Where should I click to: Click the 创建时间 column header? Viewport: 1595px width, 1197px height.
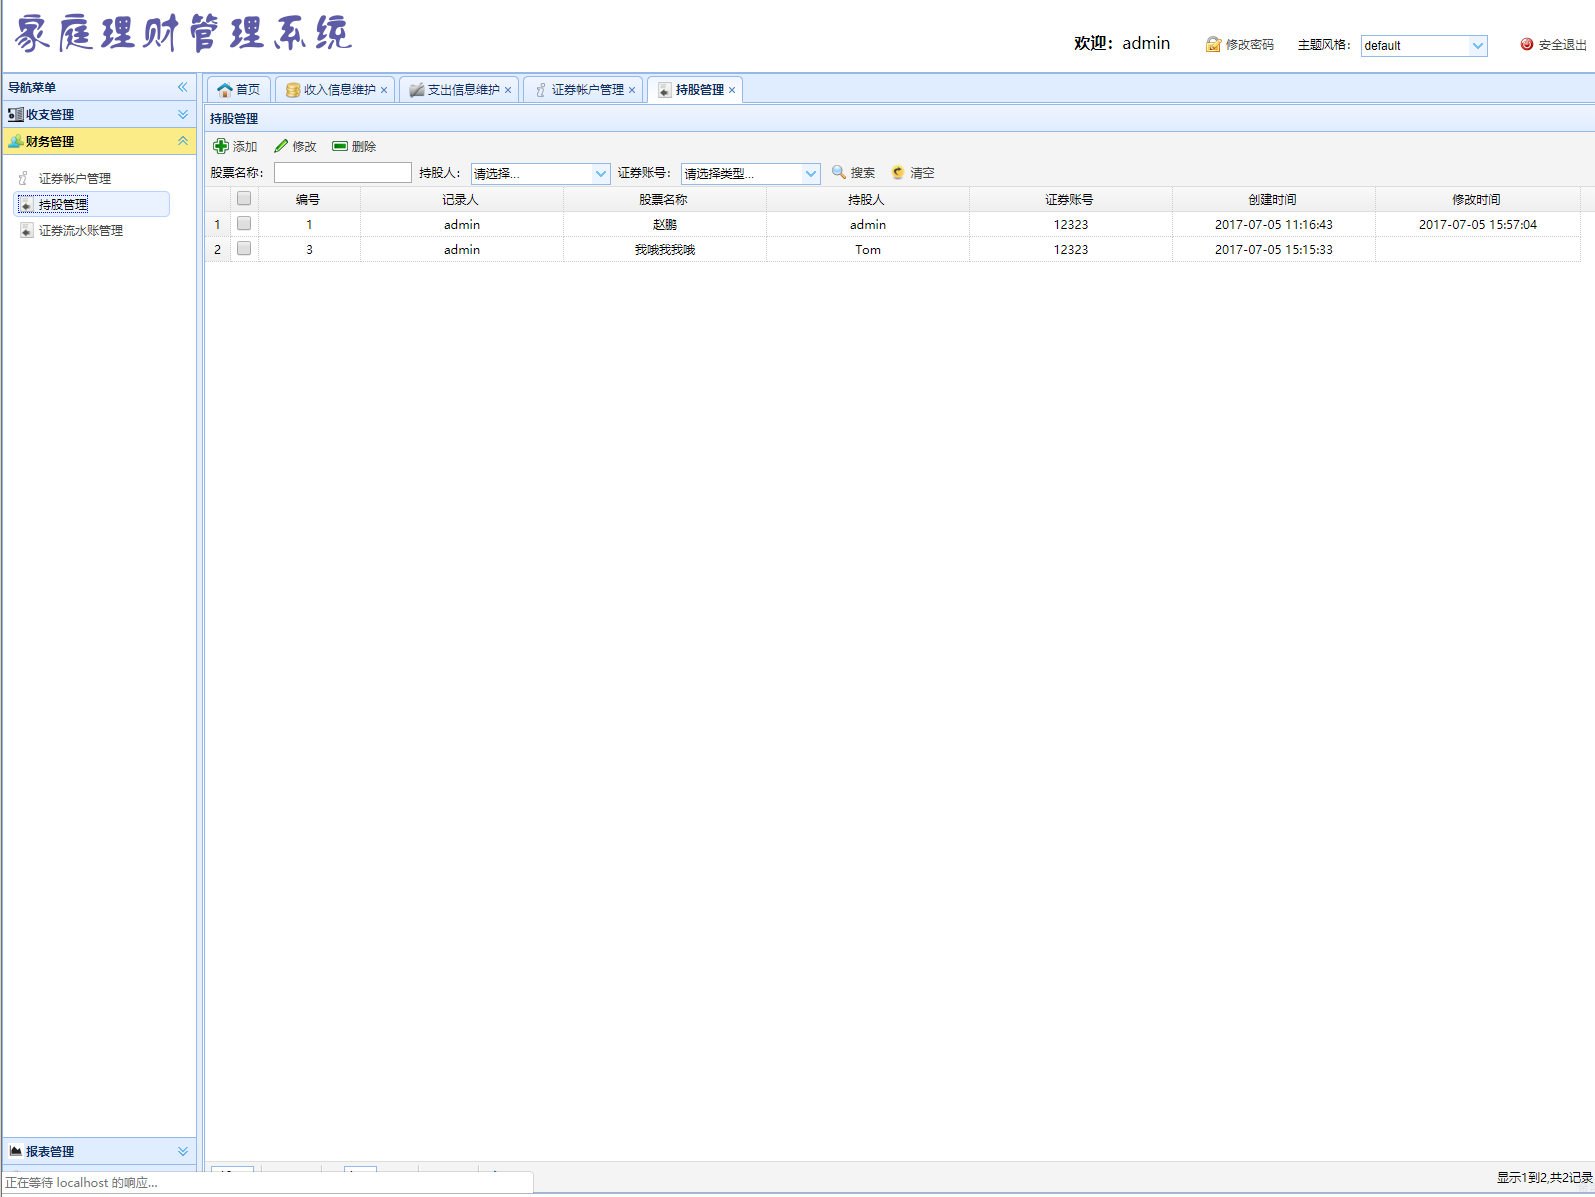pos(1273,199)
